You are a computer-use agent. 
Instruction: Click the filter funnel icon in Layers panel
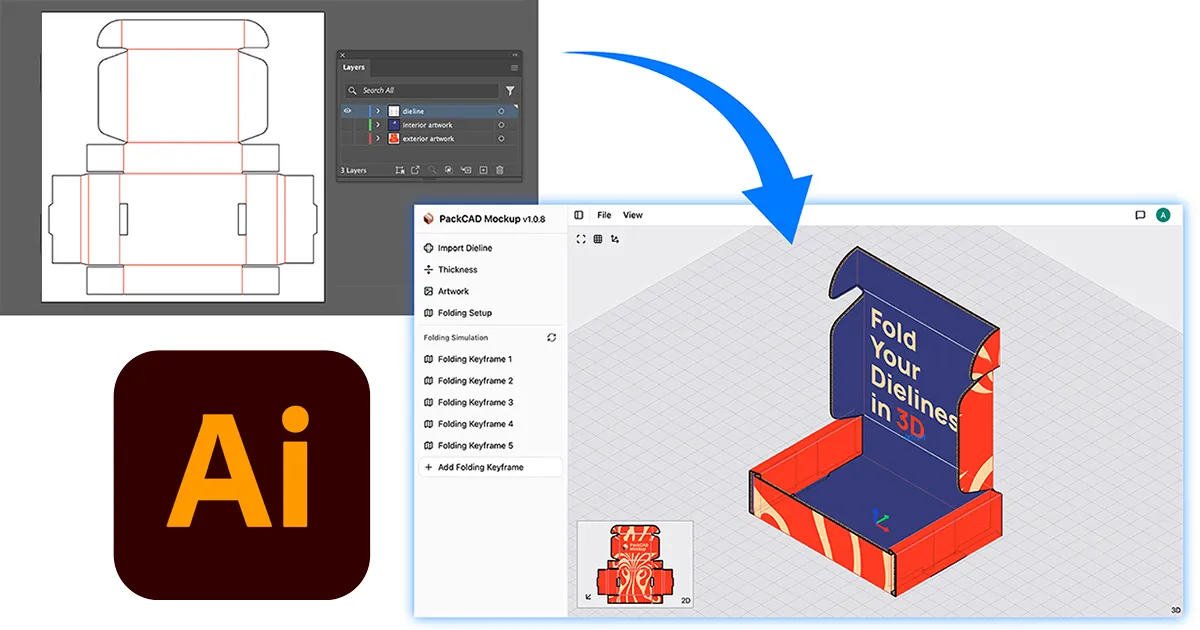coord(510,91)
